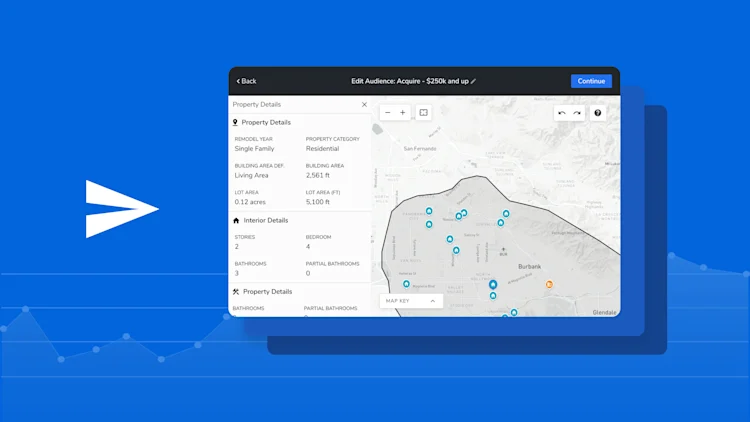This screenshot has height=422, width=750.
Task: Go back using the Back button
Action: [246, 81]
